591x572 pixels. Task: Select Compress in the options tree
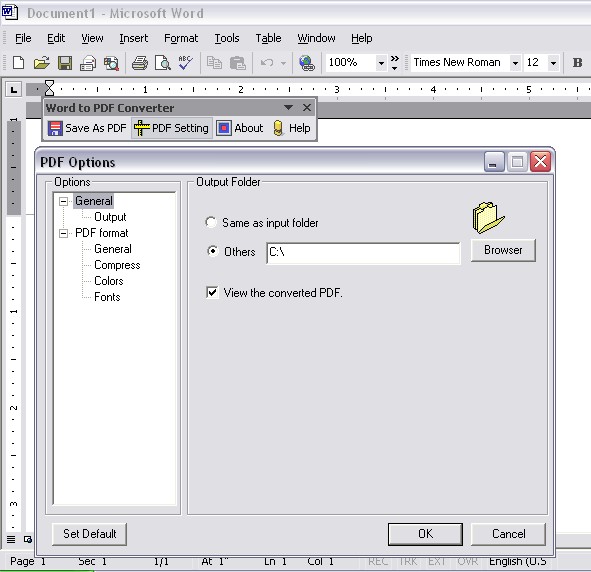point(117,265)
